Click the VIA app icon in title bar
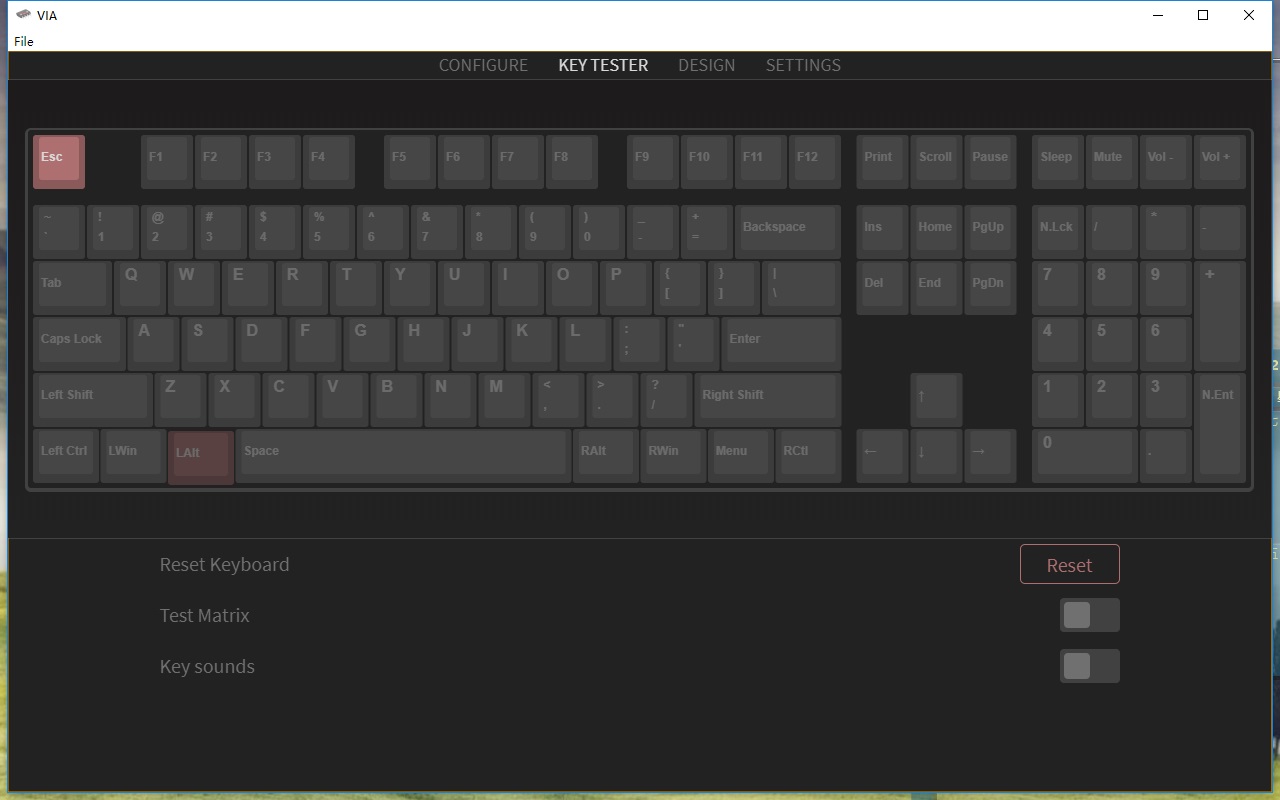Viewport: 1280px width, 800px height. (24, 15)
